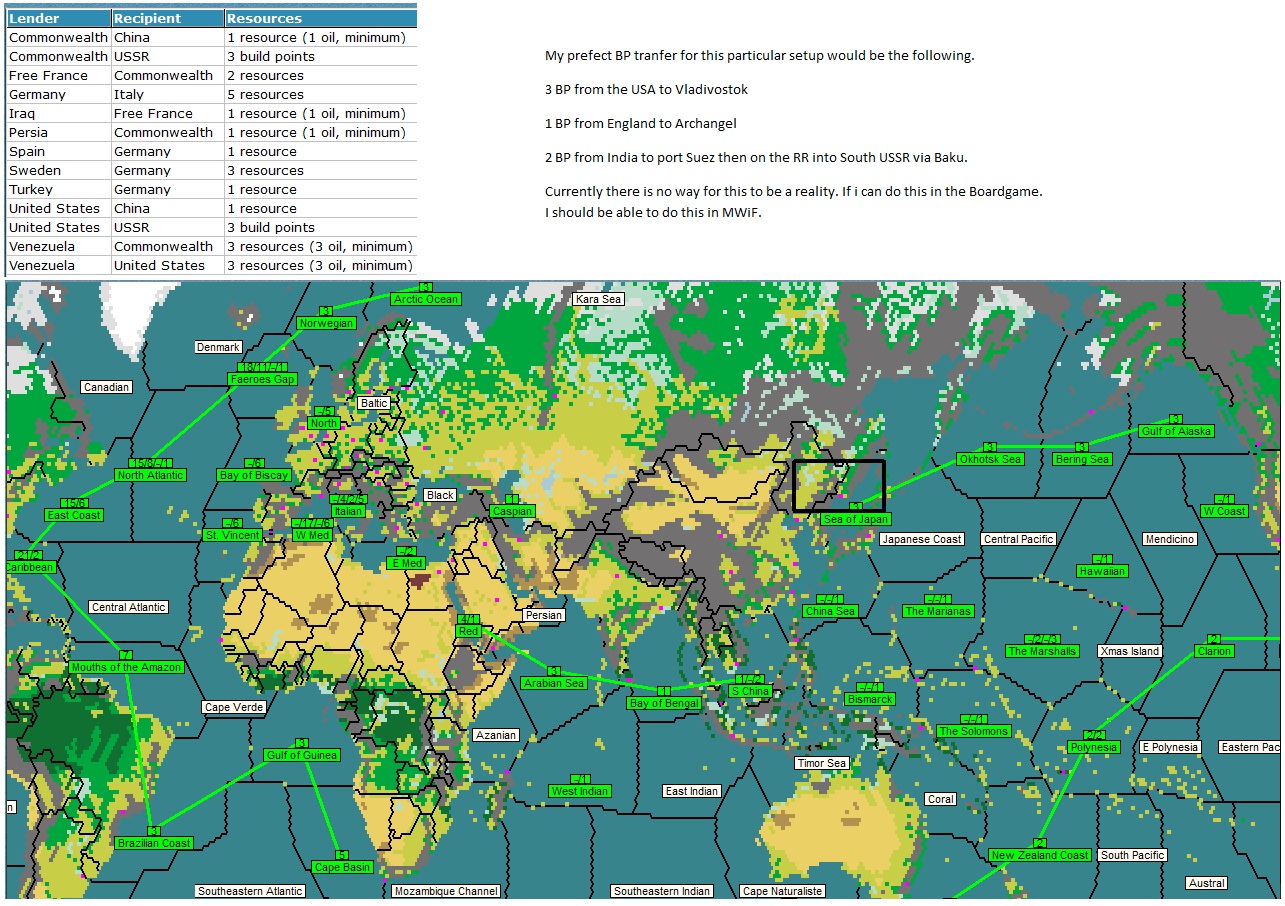Click the Arctic Ocean sea area label
This screenshot has width=1285, height=906.
click(x=426, y=299)
